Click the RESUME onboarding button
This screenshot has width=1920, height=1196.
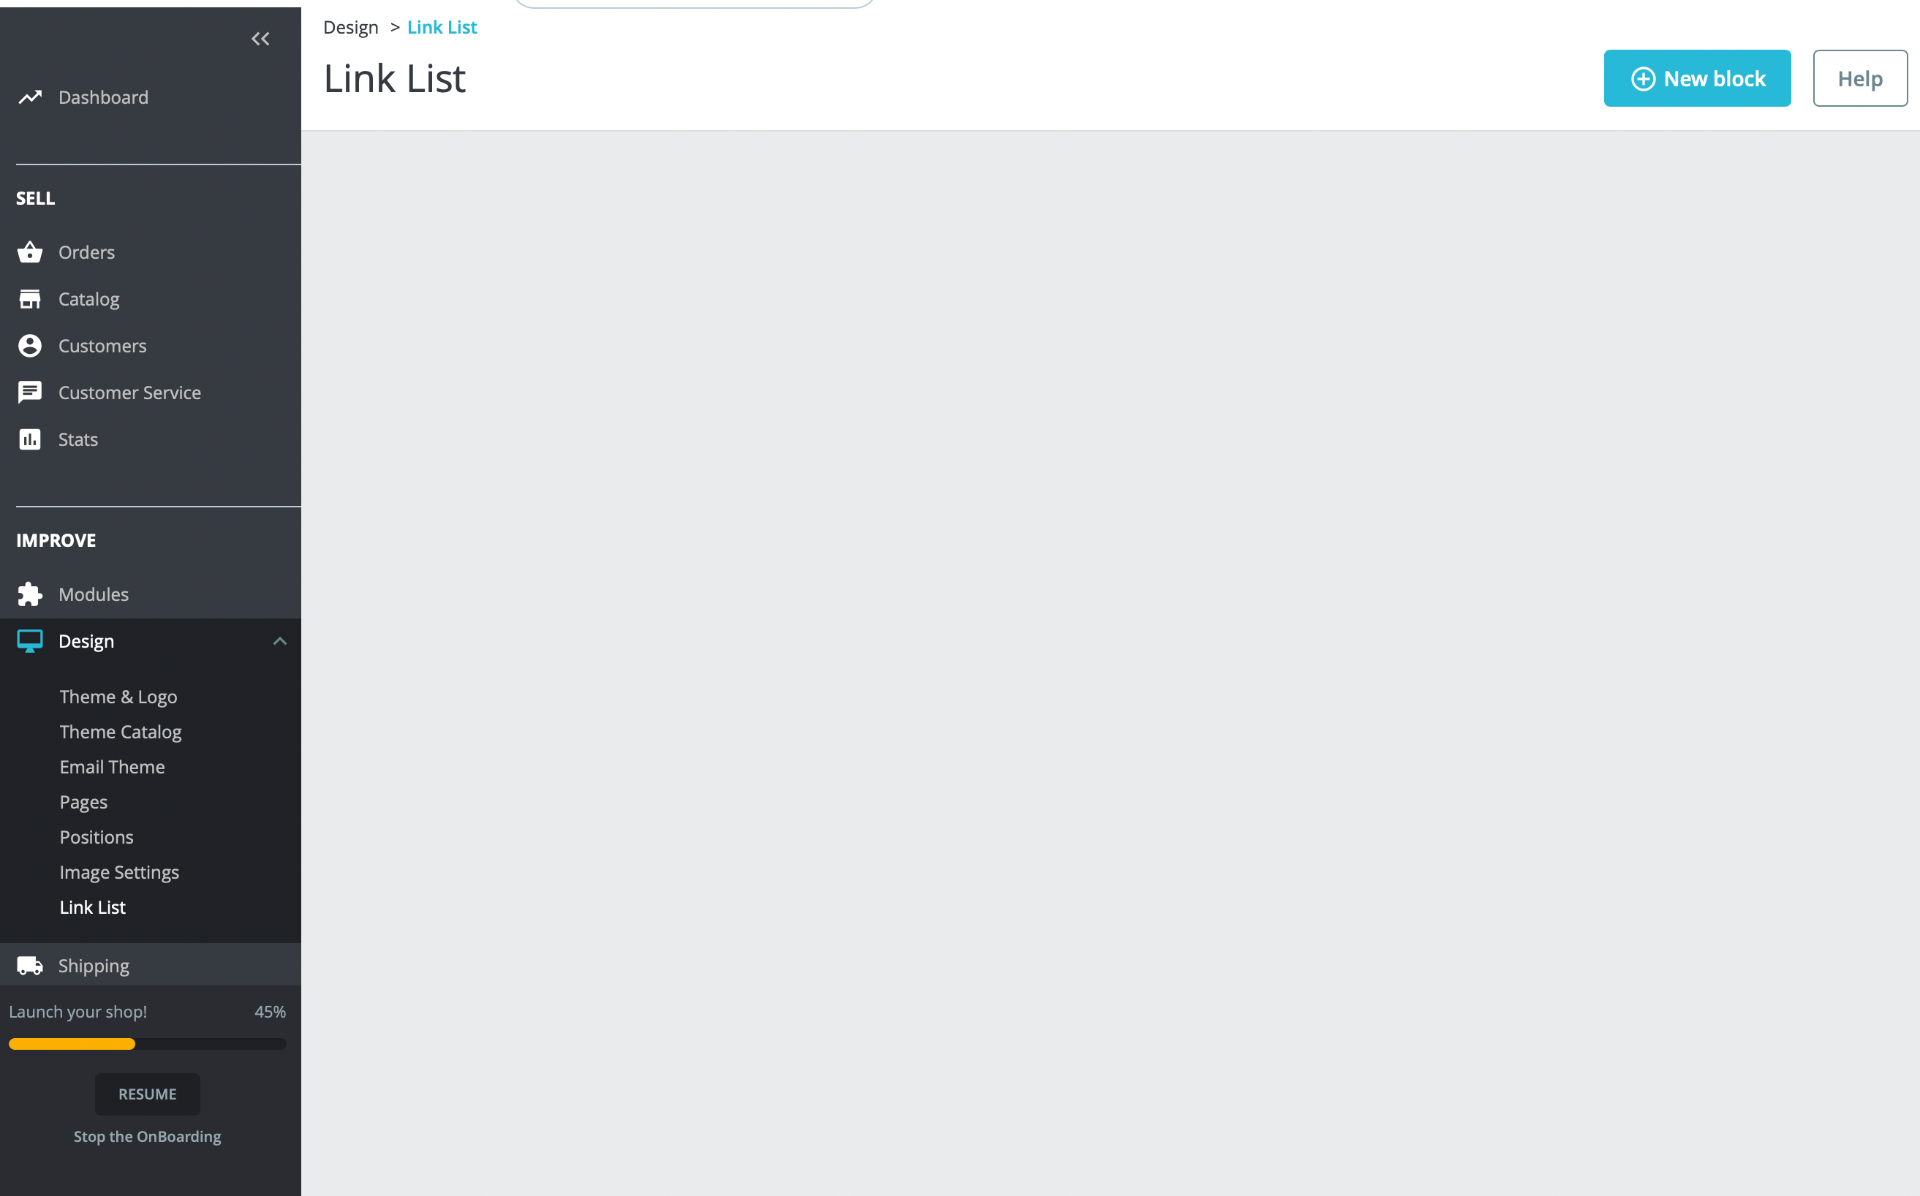(147, 1094)
